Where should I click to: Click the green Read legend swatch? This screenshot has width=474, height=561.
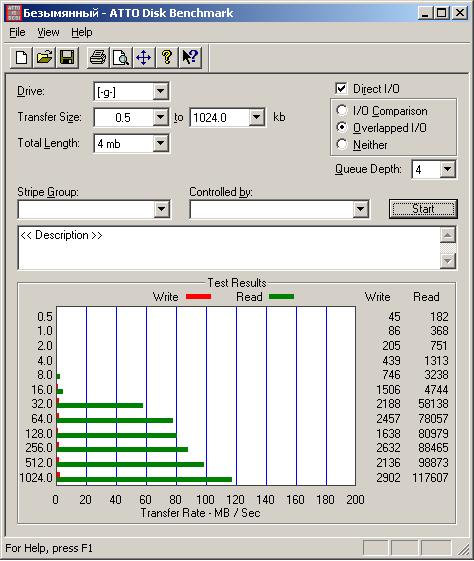pos(281,297)
